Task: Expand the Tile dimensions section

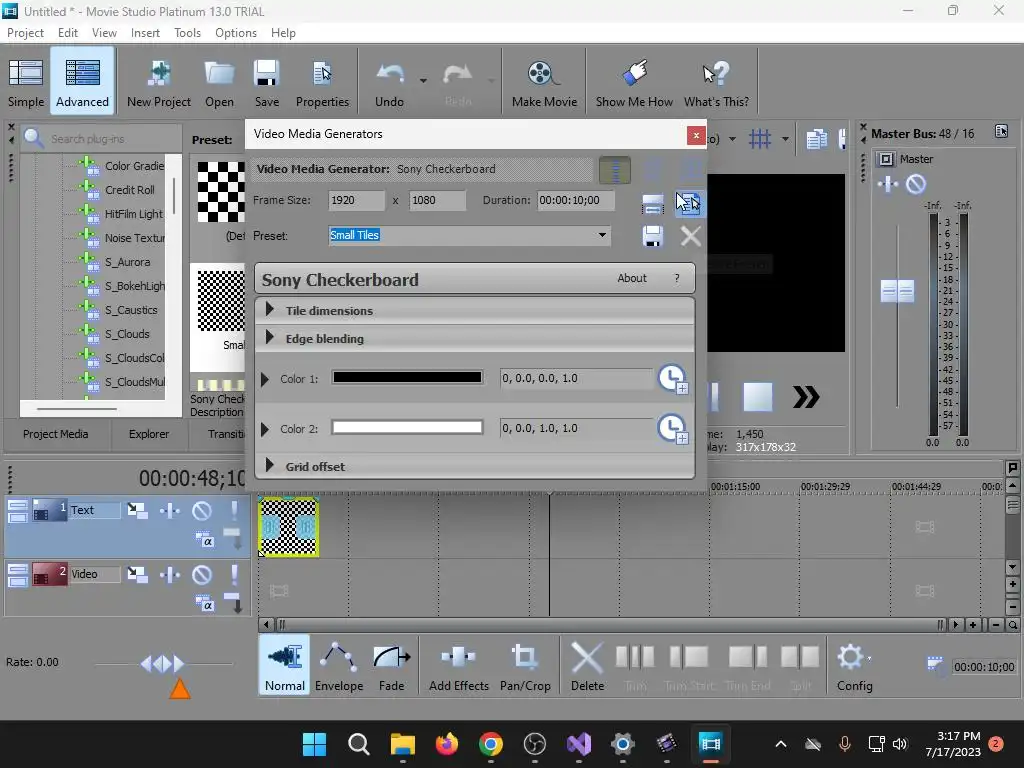Action: (270, 310)
